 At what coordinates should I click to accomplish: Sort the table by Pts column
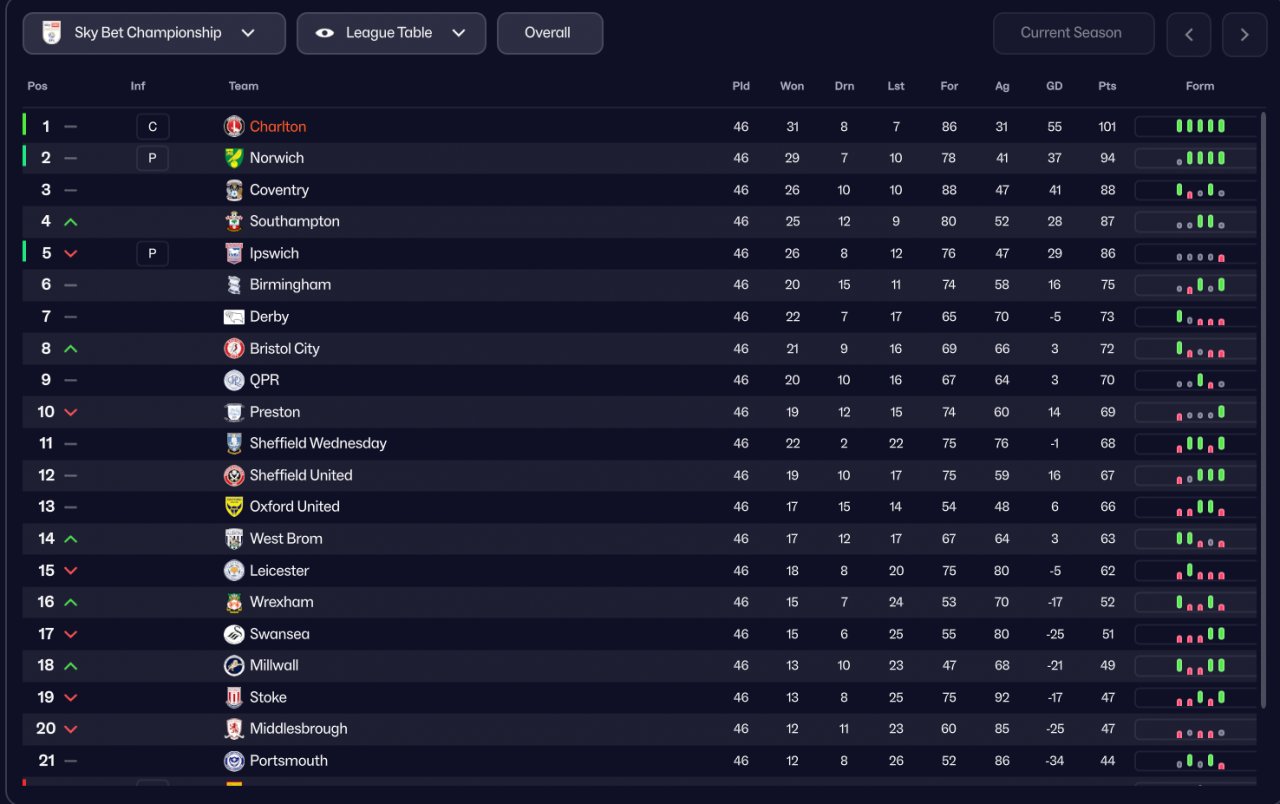click(x=1107, y=86)
